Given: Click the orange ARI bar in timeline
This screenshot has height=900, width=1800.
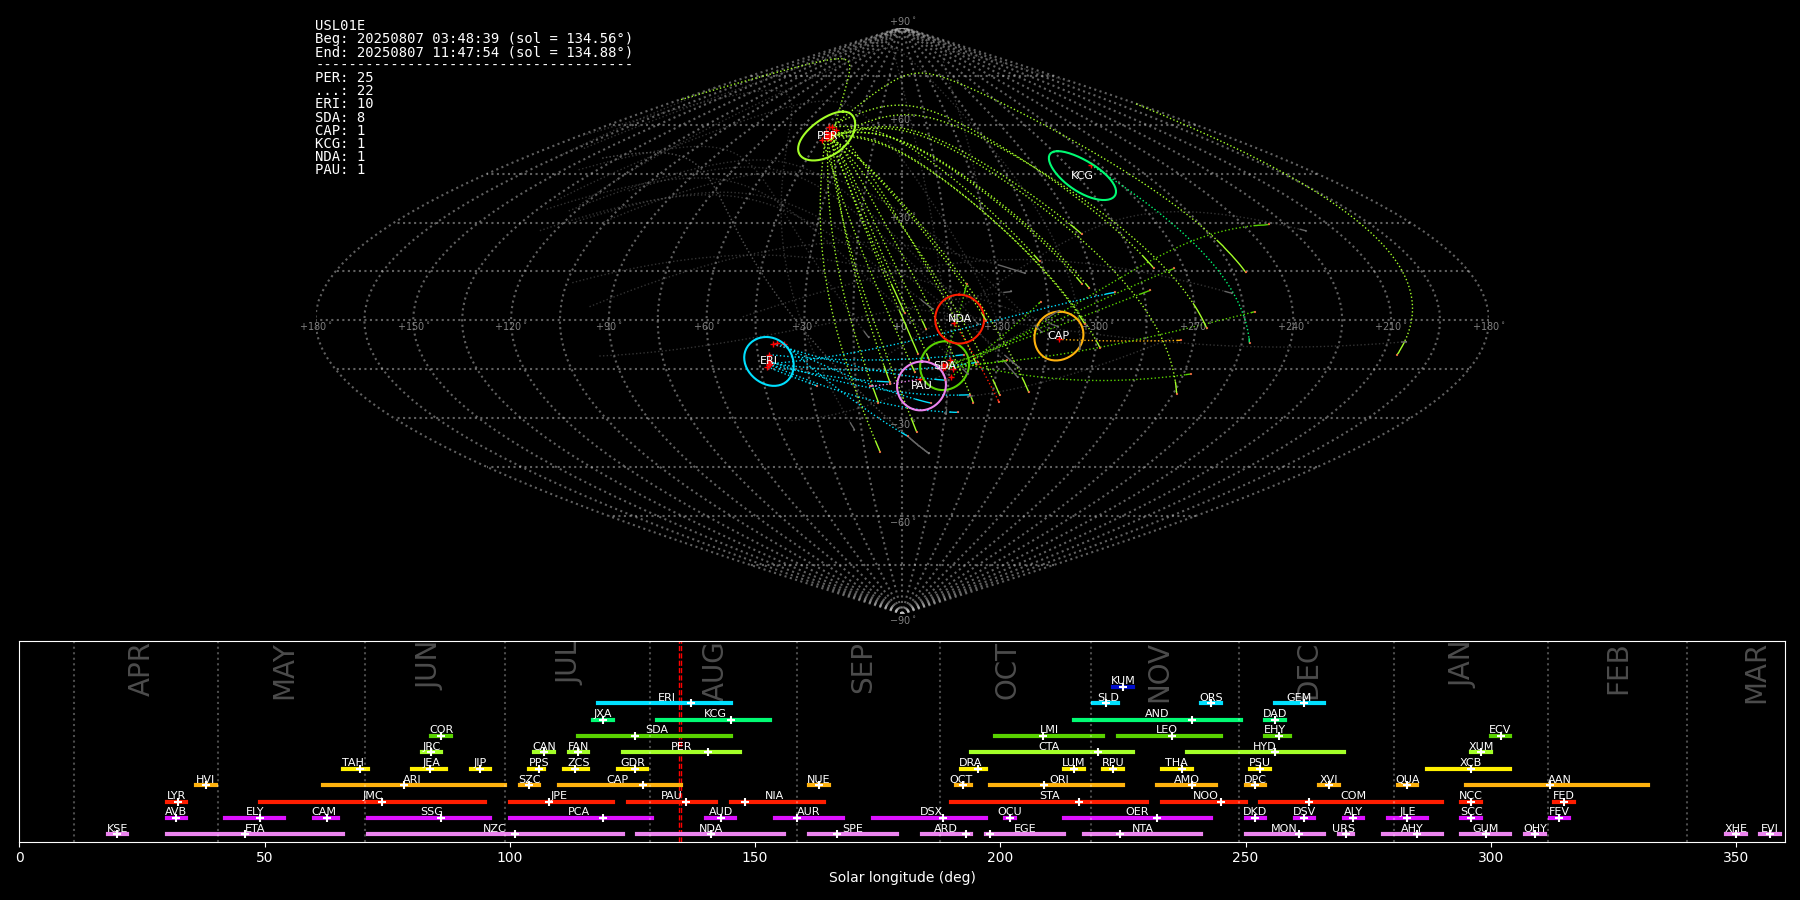Looking at the screenshot, I should [413, 785].
